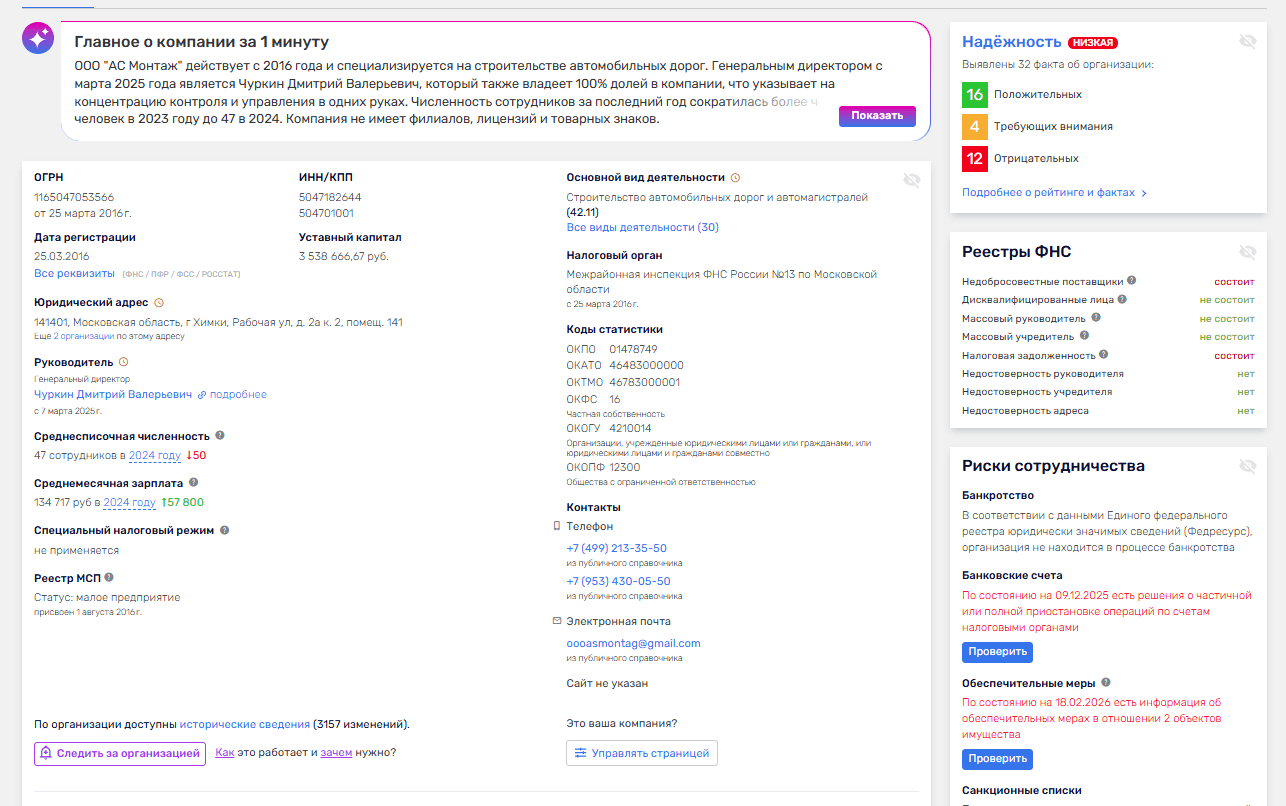
Task: Click help icon beside Среднемесячная зарплата
Action: click(x=194, y=483)
